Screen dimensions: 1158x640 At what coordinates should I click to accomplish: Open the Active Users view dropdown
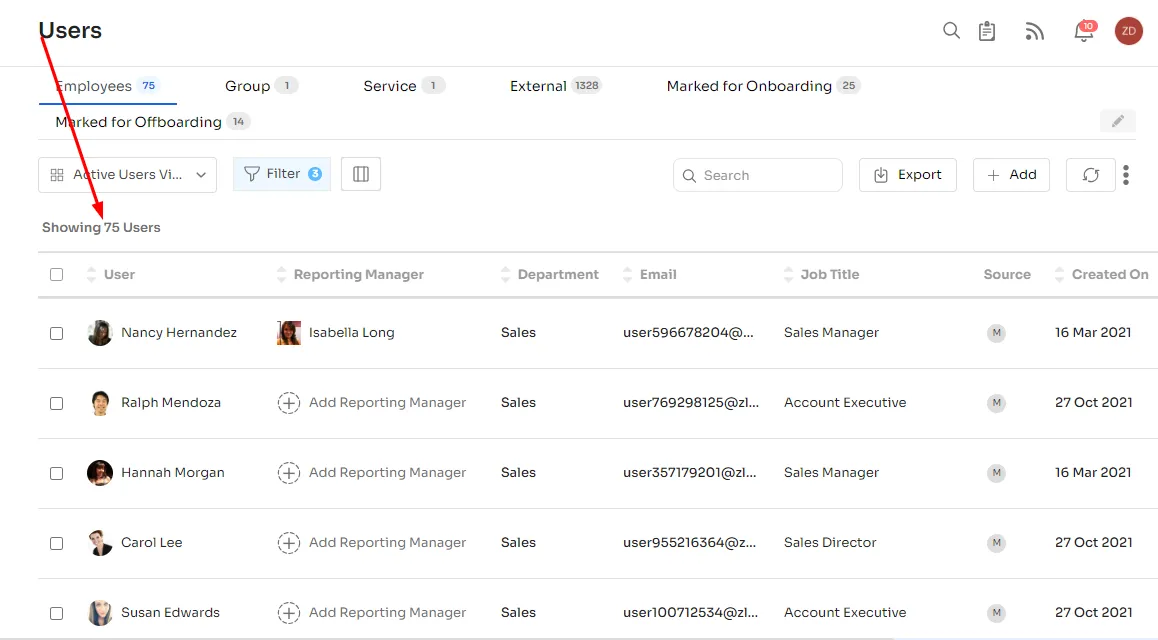pyautogui.click(x=128, y=175)
